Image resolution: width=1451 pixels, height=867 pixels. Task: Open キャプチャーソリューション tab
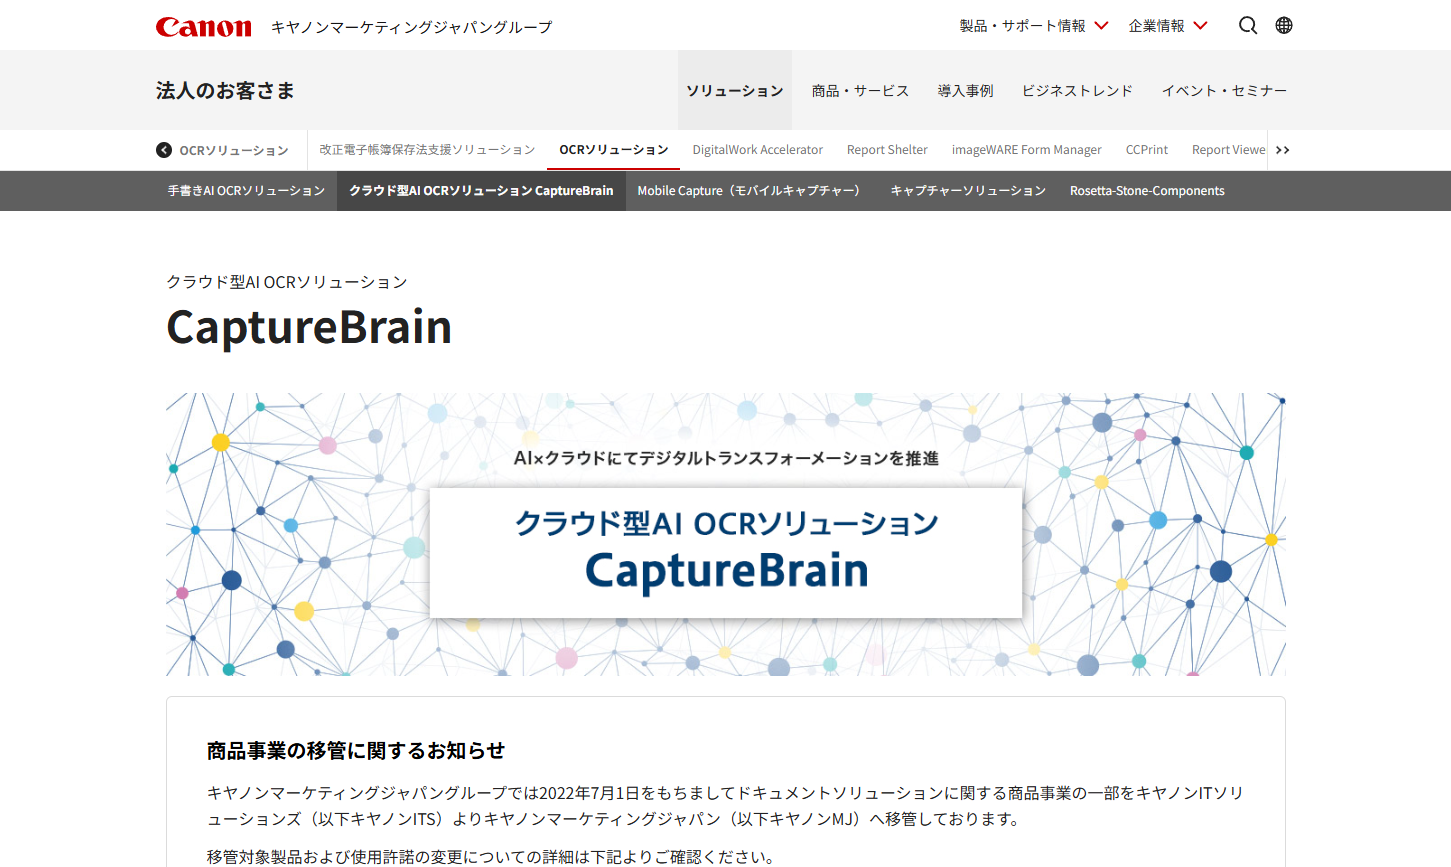pyautogui.click(x=968, y=191)
